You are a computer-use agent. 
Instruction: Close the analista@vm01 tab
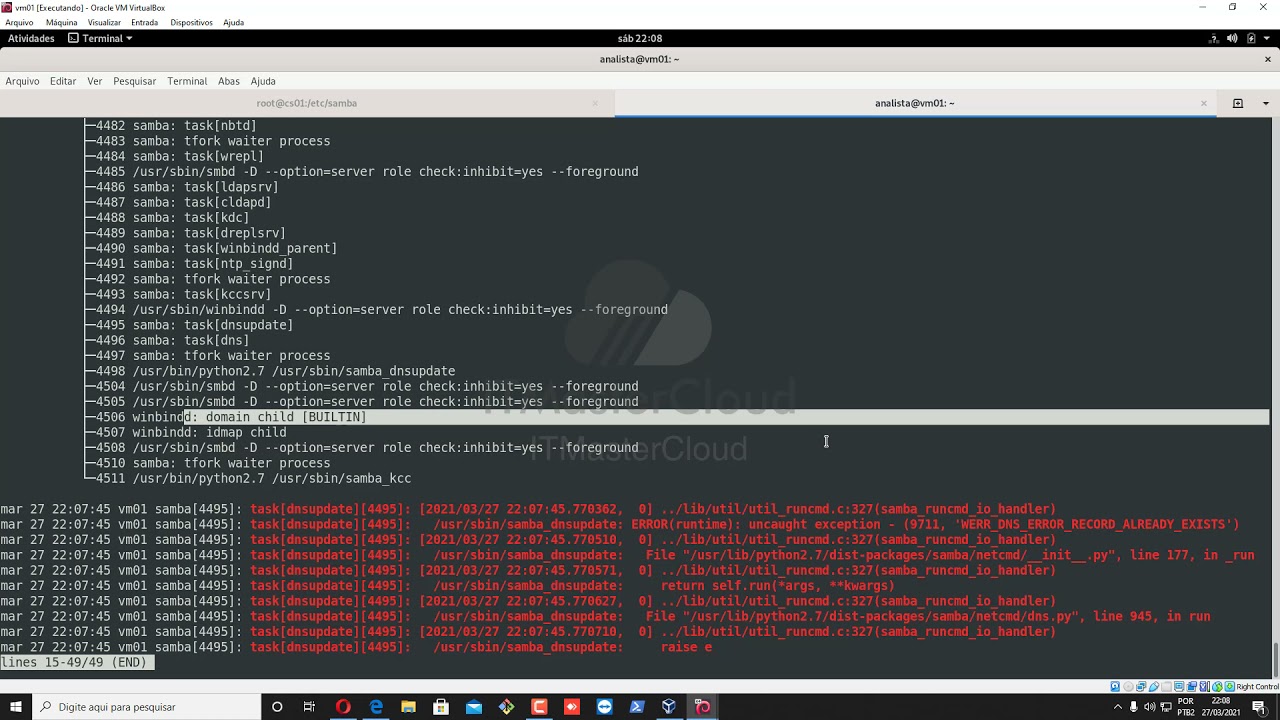pos(1204,103)
